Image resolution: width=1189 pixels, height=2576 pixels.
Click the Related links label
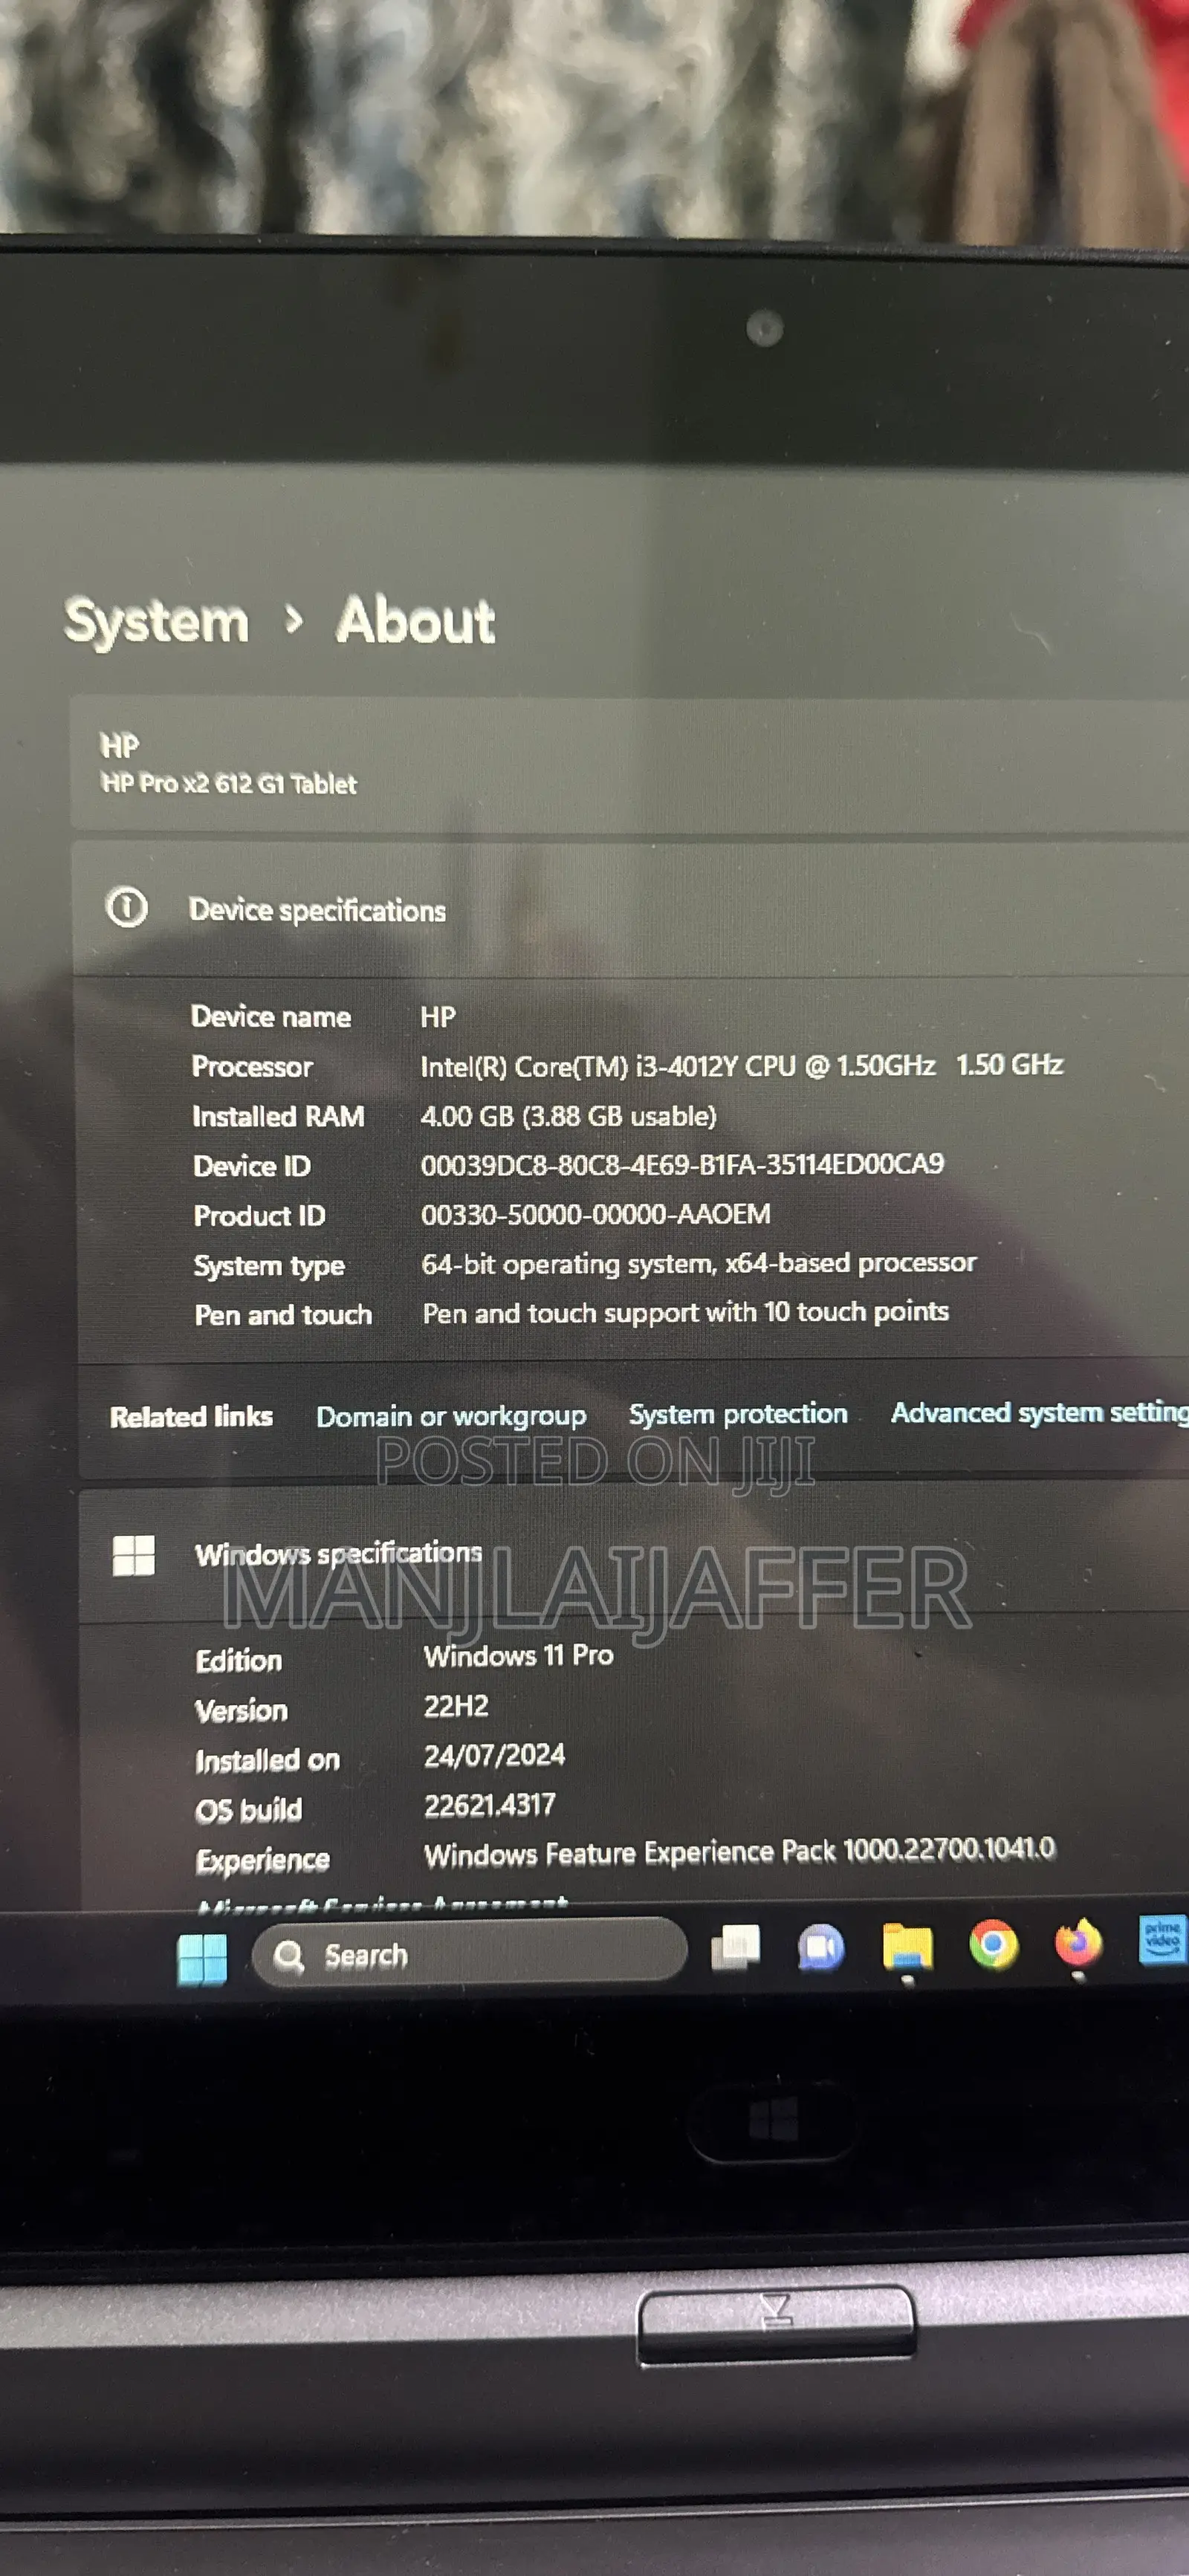pyautogui.click(x=191, y=1417)
